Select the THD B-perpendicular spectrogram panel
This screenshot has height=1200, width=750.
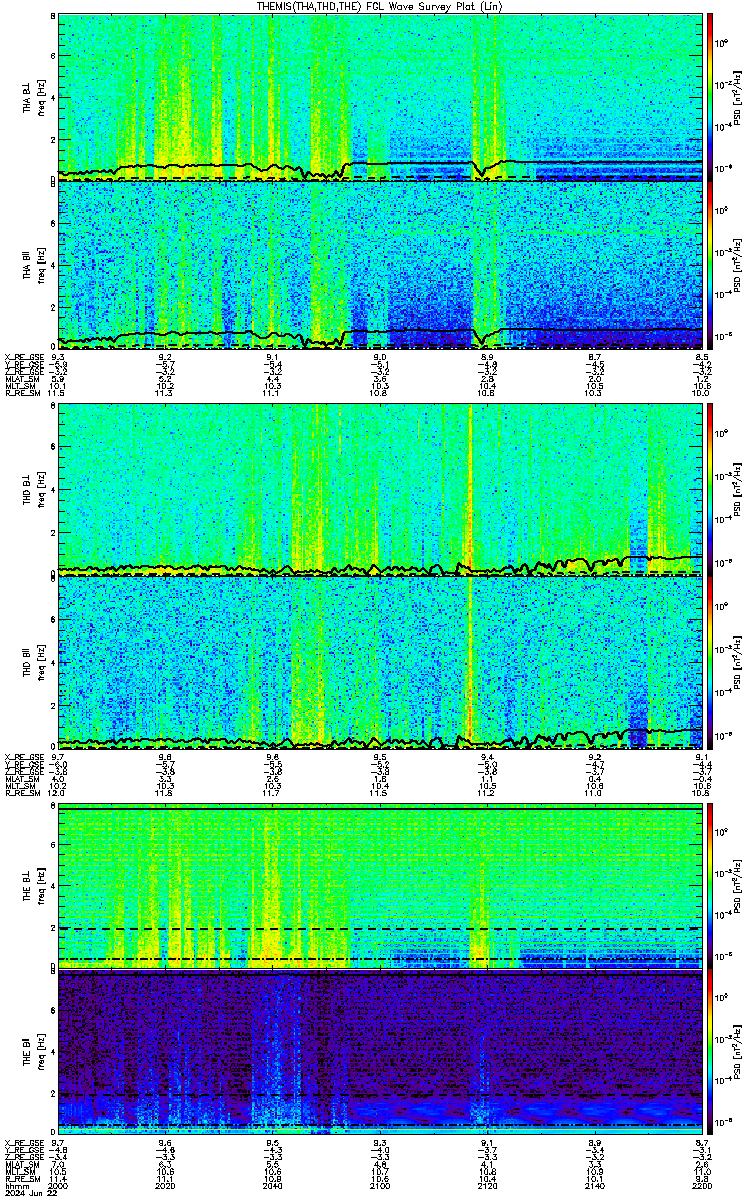pos(380,489)
